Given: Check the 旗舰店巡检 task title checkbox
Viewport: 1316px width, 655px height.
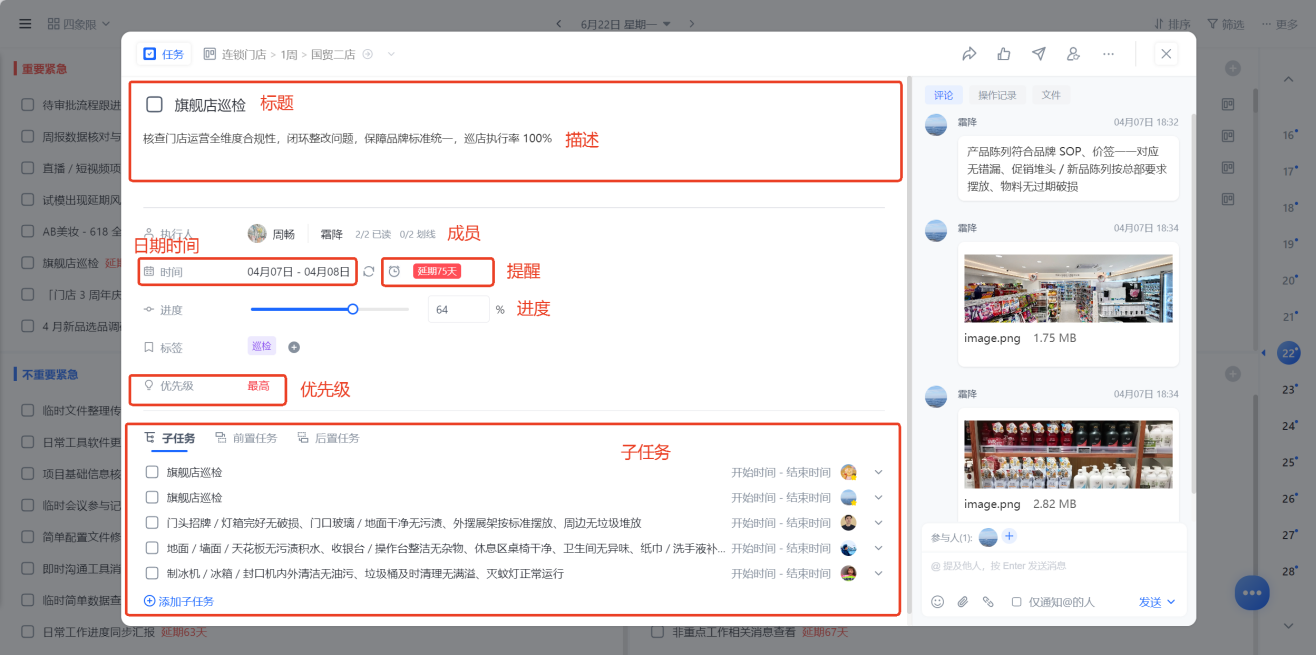Looking at the screenshot, I should (x=154, y=104).
